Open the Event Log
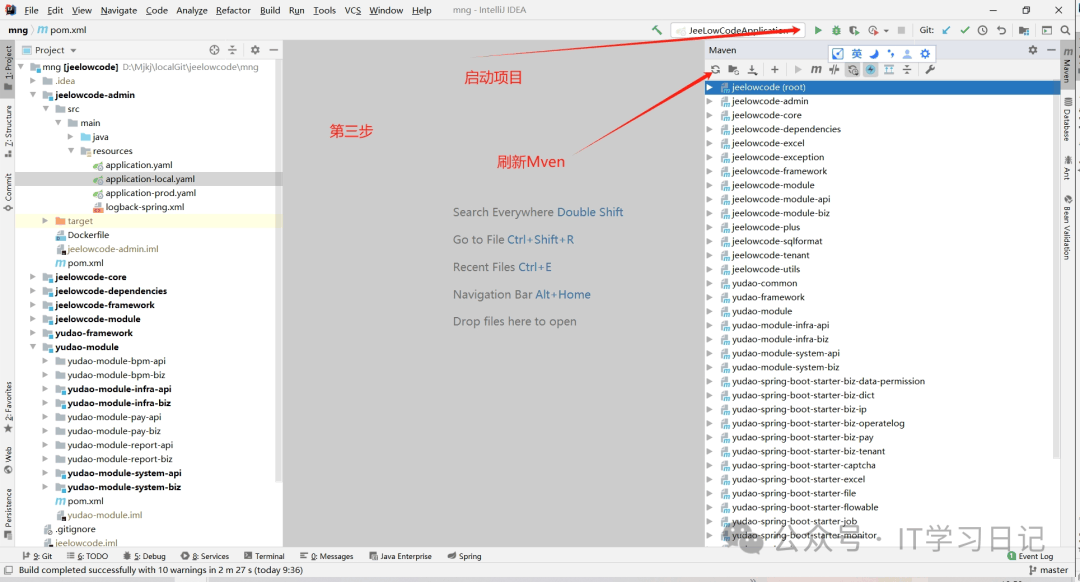The width and height of the screenshot is (1080, 582). pyautogui.click(x=1030, y=556)
